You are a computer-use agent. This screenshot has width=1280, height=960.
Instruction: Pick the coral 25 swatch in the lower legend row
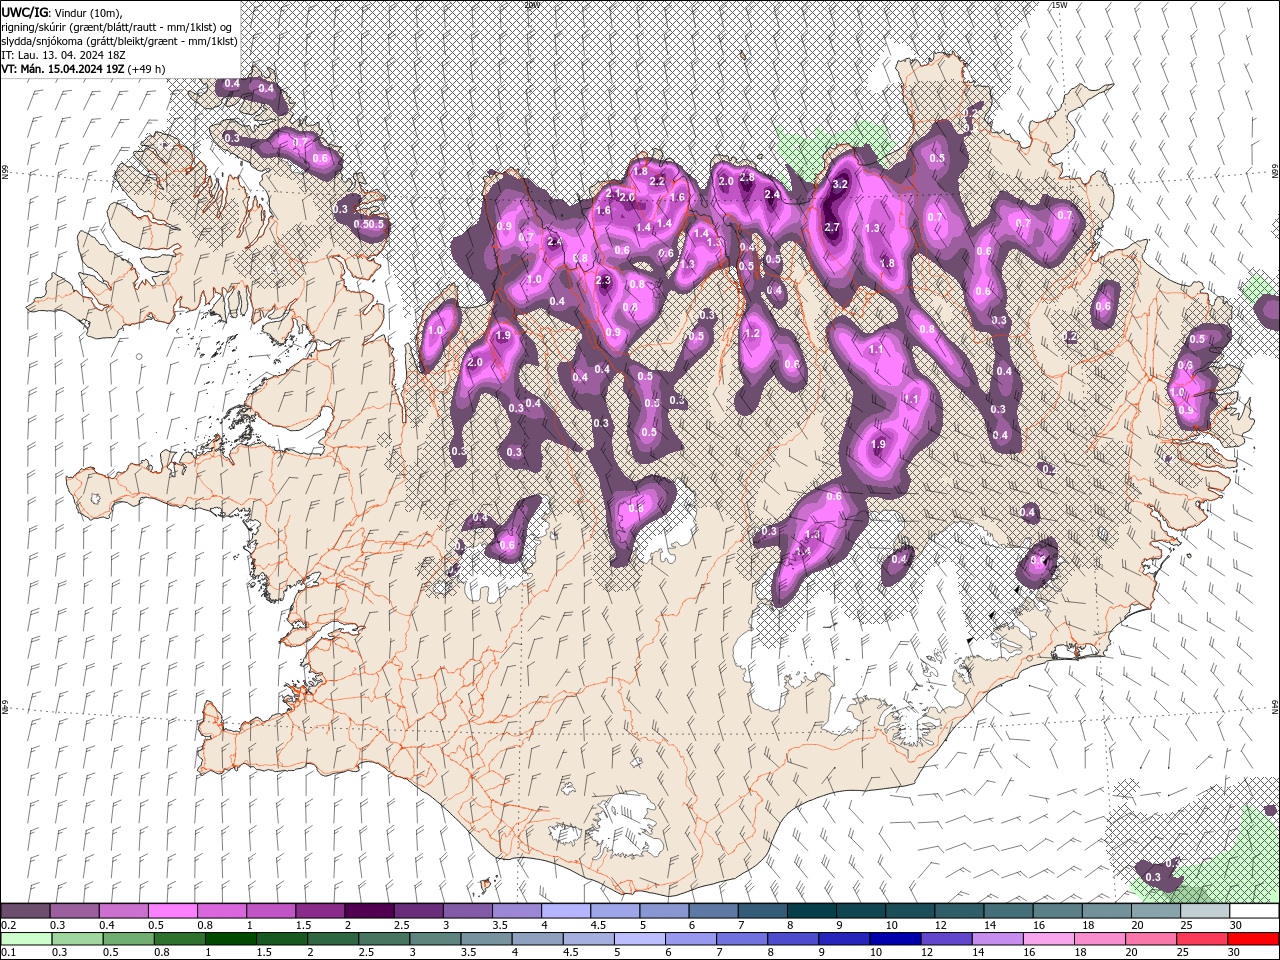point(1203,939)
